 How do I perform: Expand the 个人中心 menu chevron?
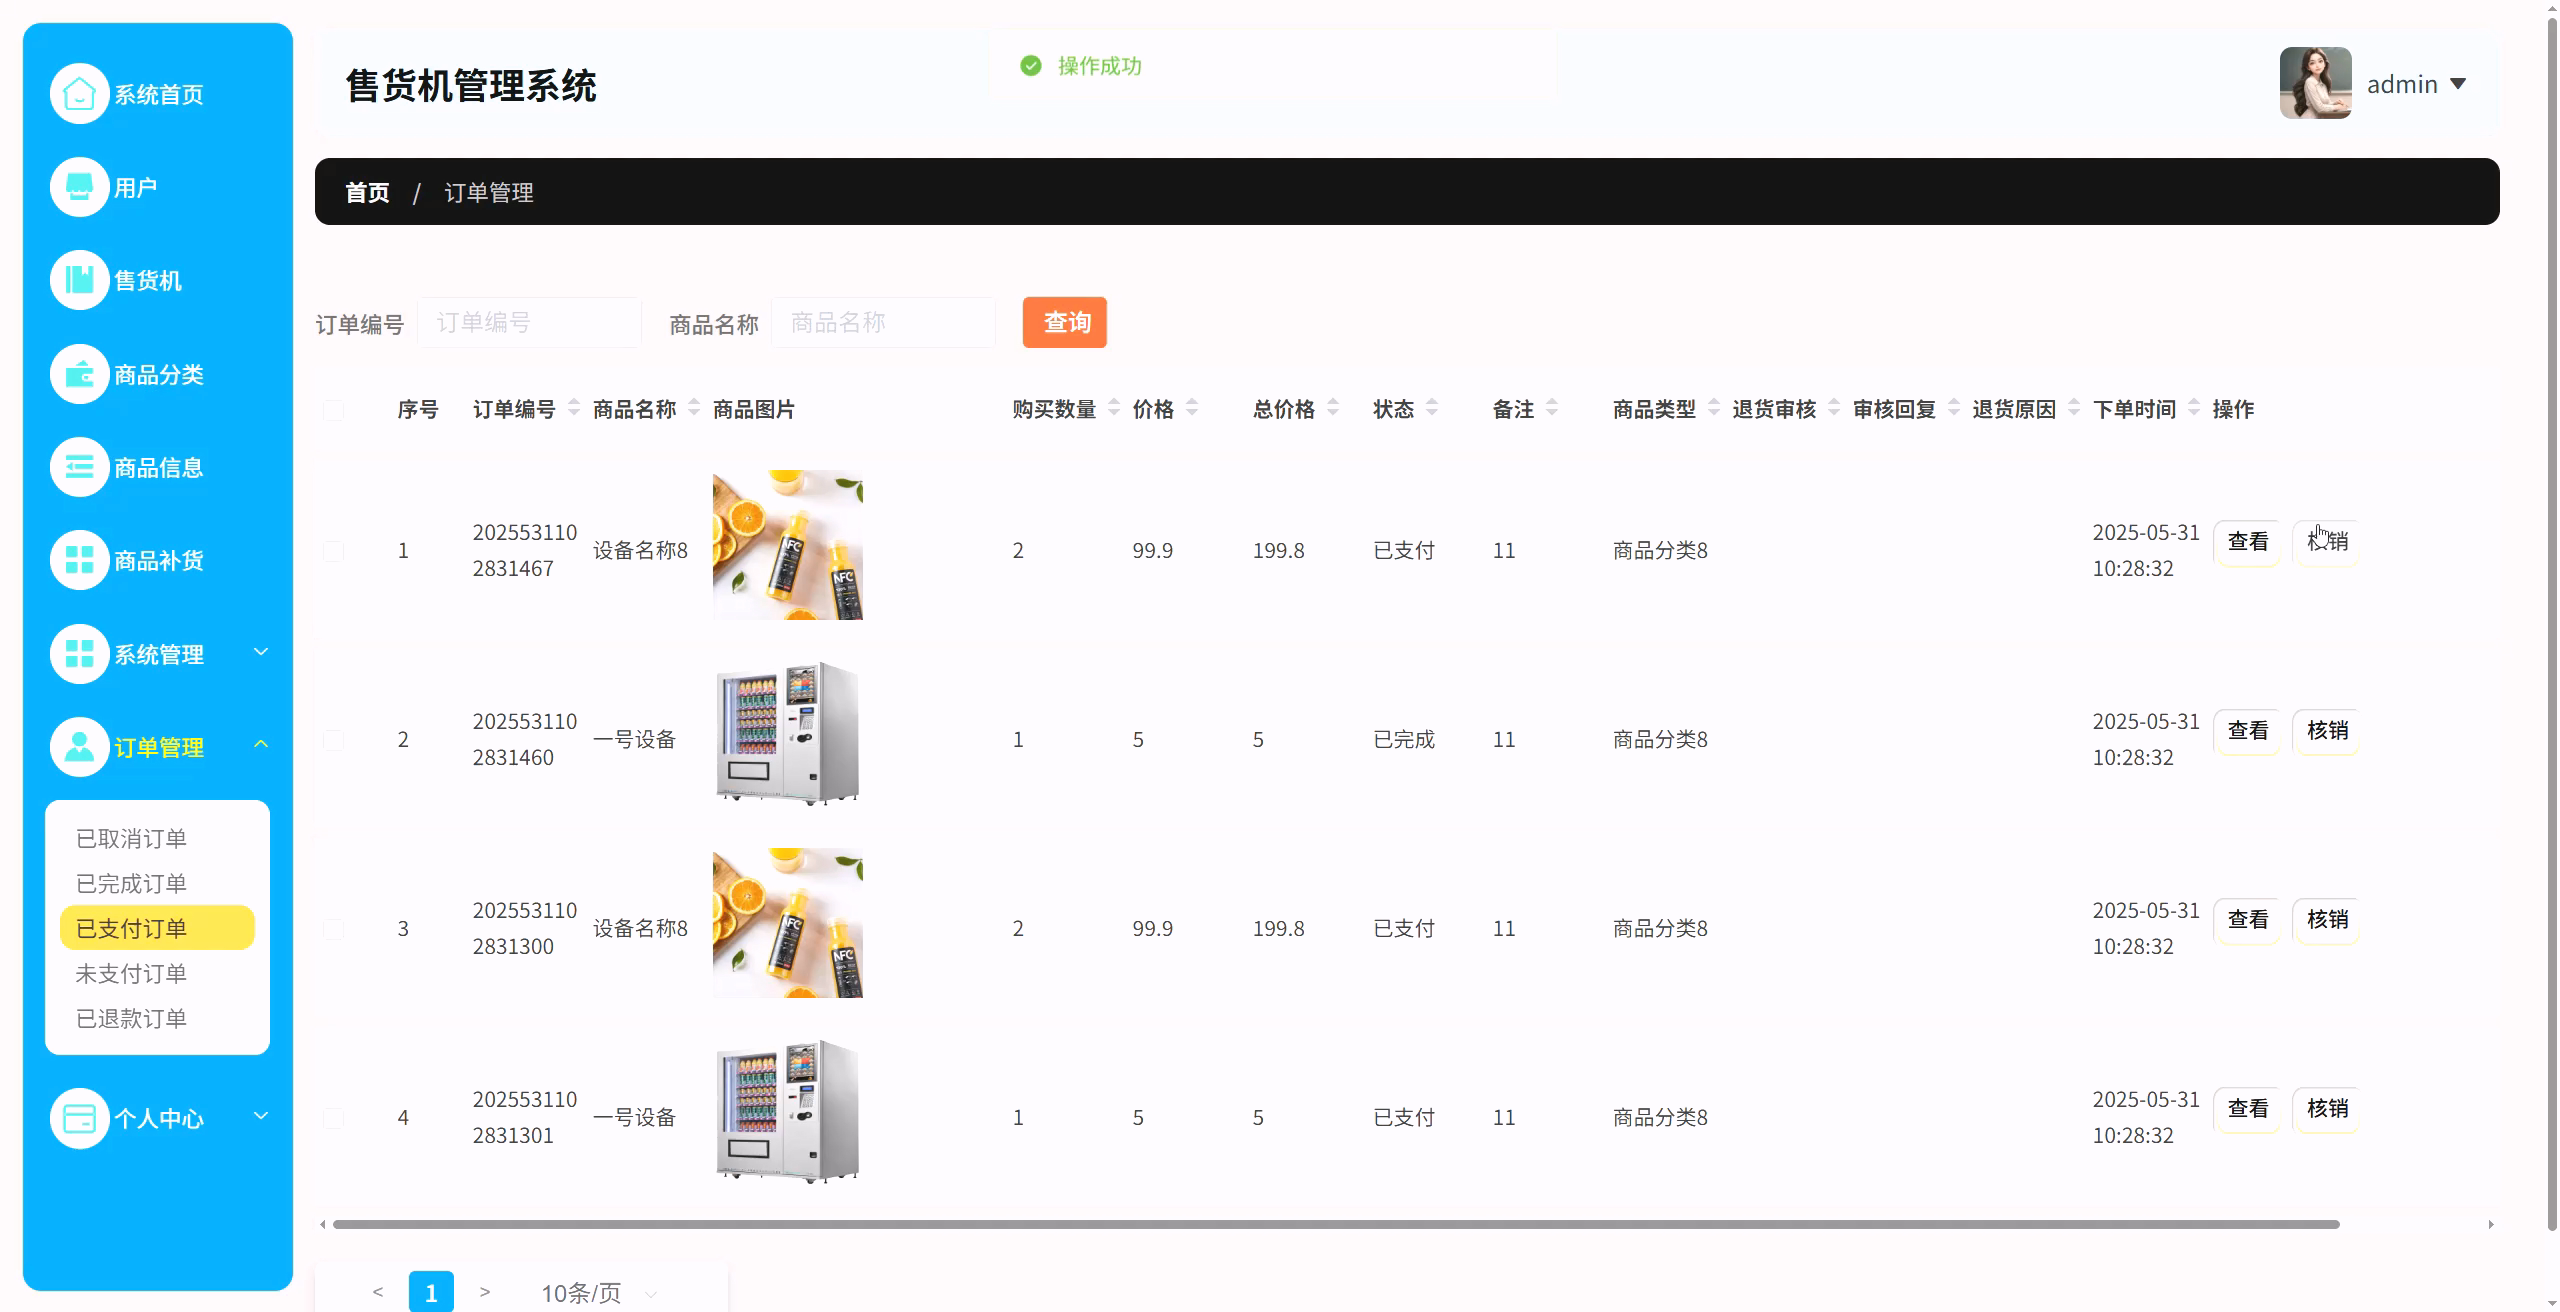tap(261, 1115)
